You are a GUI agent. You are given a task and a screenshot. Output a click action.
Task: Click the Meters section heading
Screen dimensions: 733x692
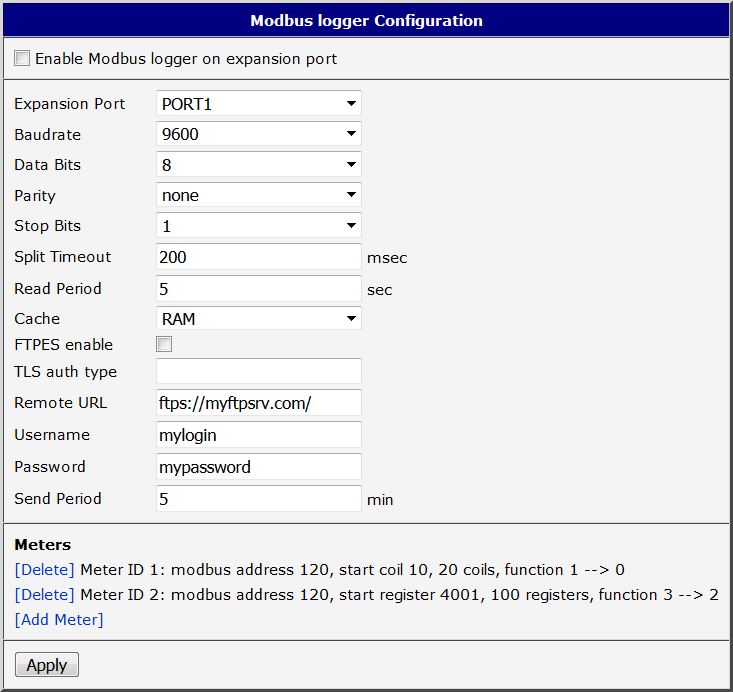click(x=43, y=545)
